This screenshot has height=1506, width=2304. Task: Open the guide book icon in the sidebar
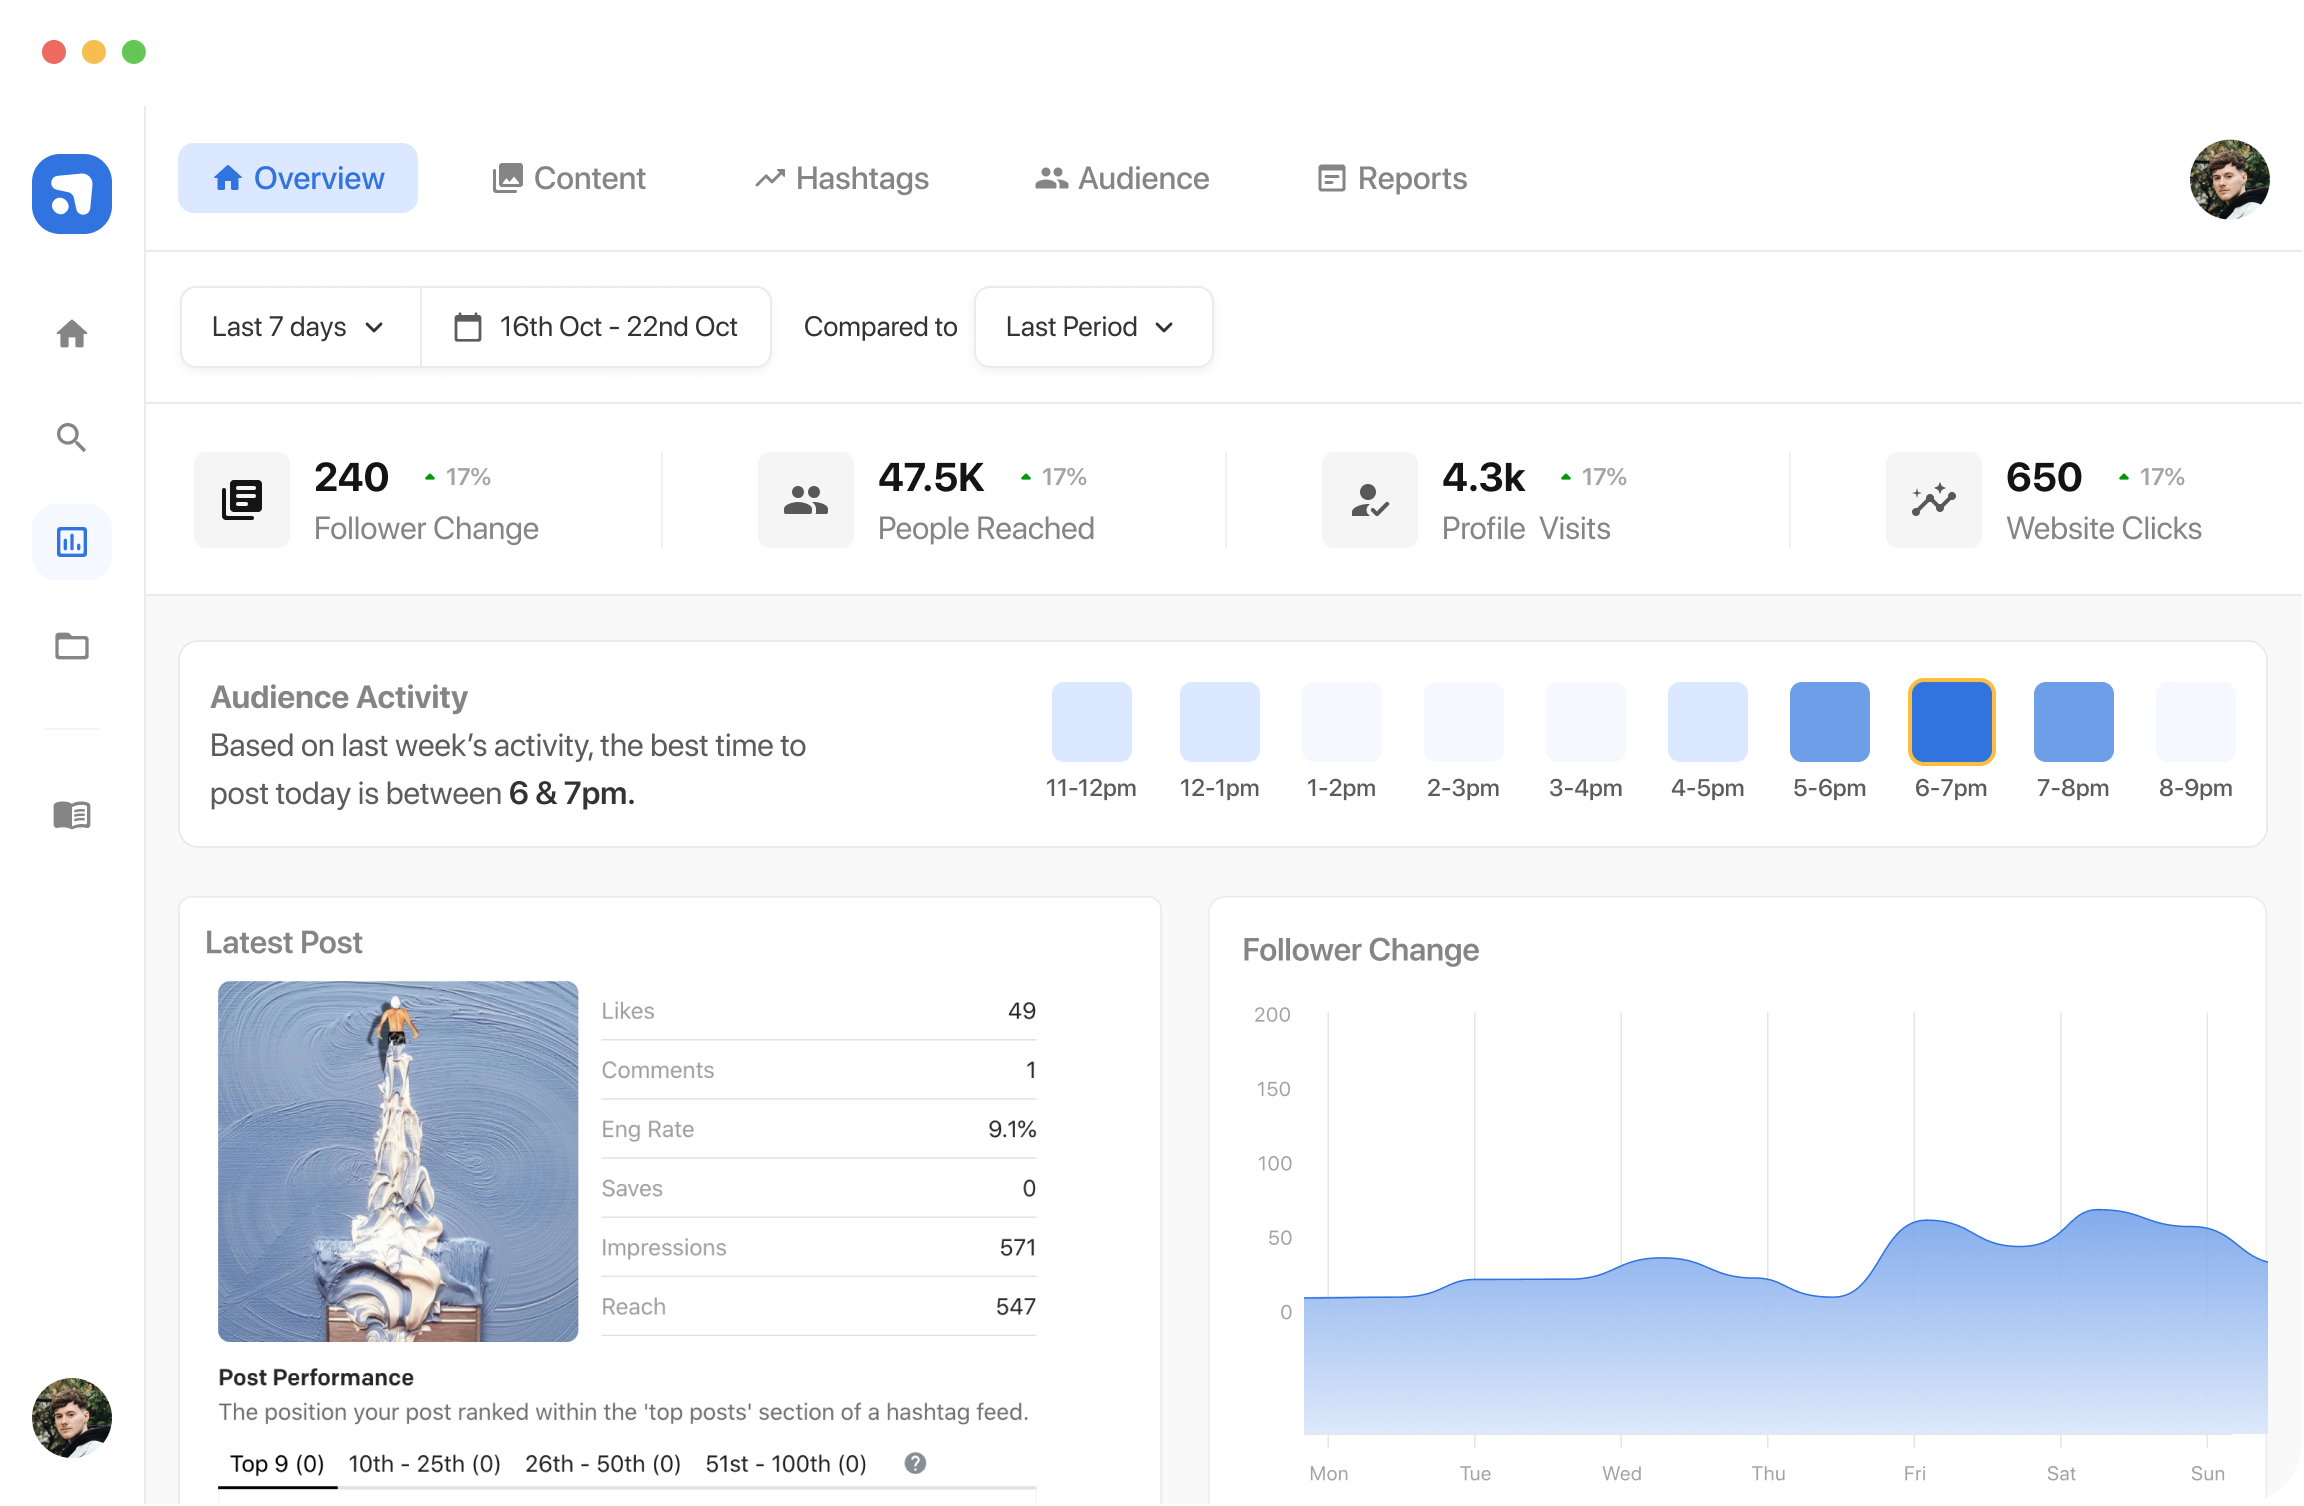click(x=71, y=814)
